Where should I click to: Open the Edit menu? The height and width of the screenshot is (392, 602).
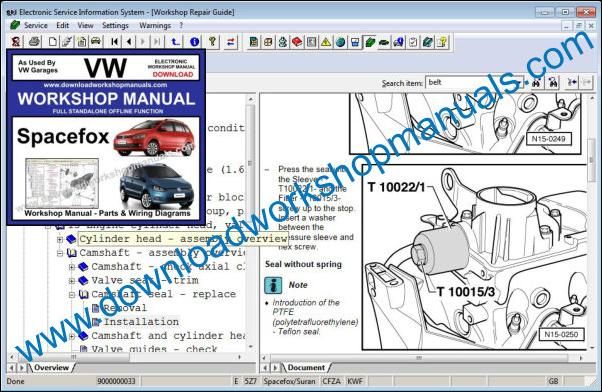pyautogui.click(x=63, y=25)
